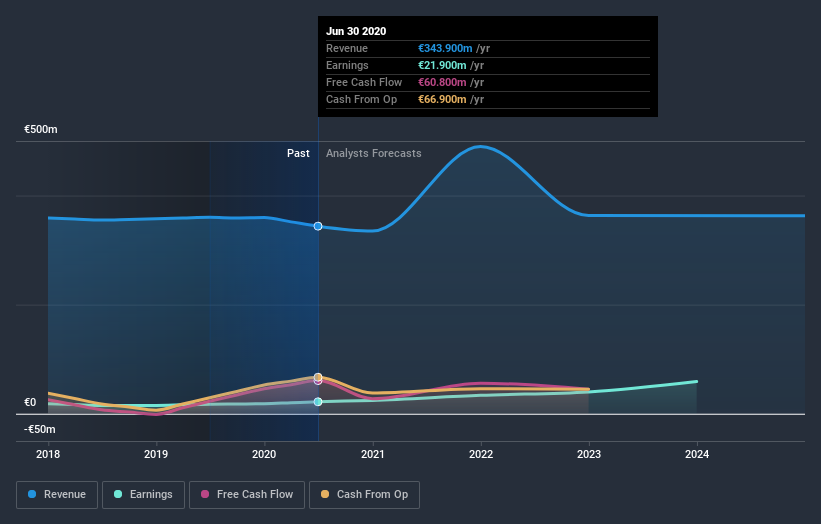821x524 pixels.
Task: Select the Earnings data point at Jun 2020
Action: [x=318, y=402]
